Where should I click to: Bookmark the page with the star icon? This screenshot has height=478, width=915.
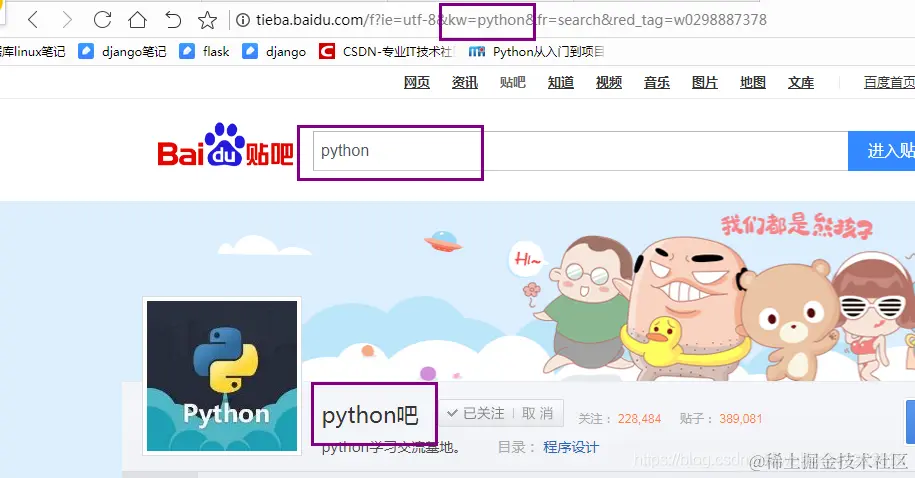point(207,20)
